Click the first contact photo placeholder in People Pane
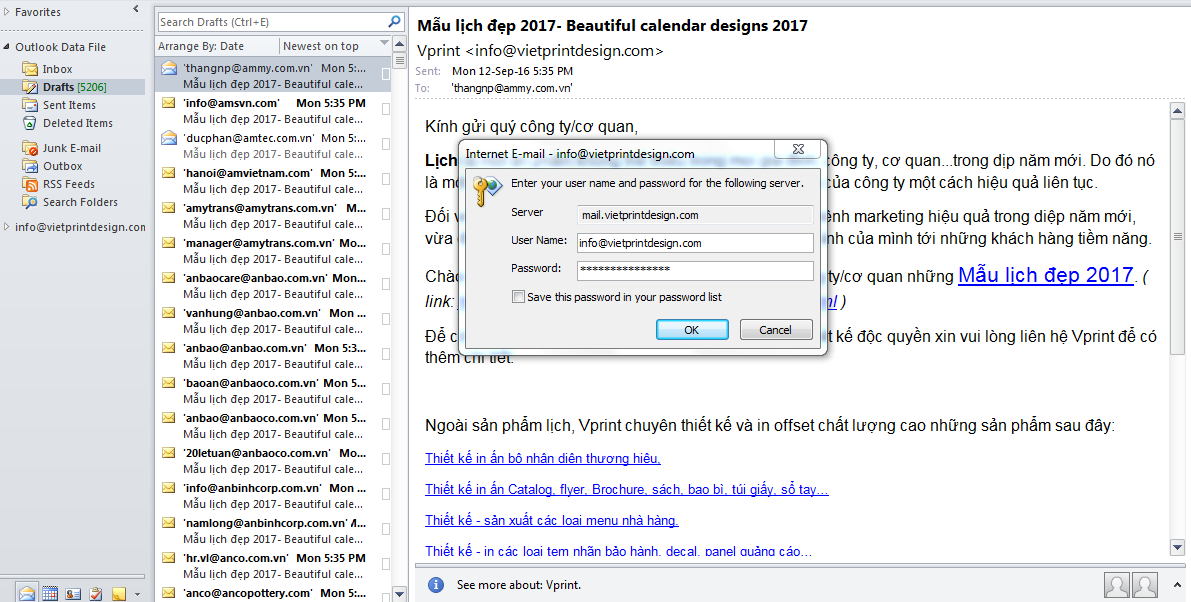Image resolution: width=1191 pixels, height=602 pixels. pos(1117,585)
